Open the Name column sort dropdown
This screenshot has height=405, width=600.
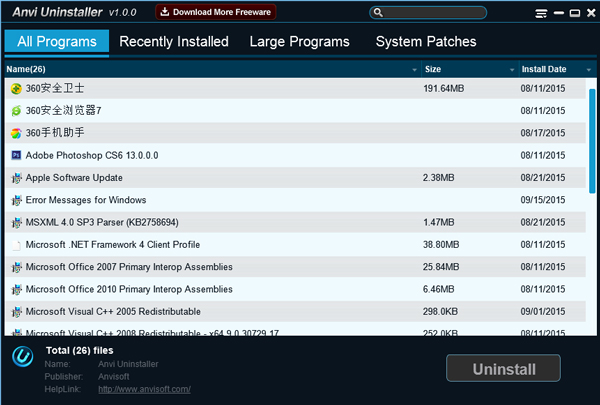(414, 70)
